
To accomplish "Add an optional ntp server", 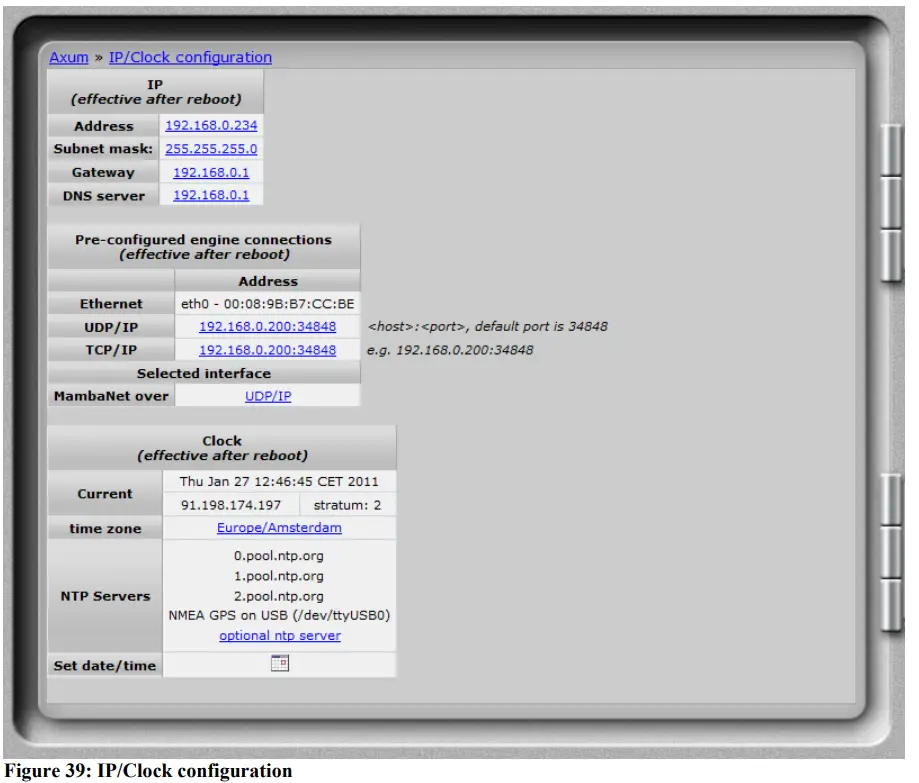I will [x=280, y=635].
